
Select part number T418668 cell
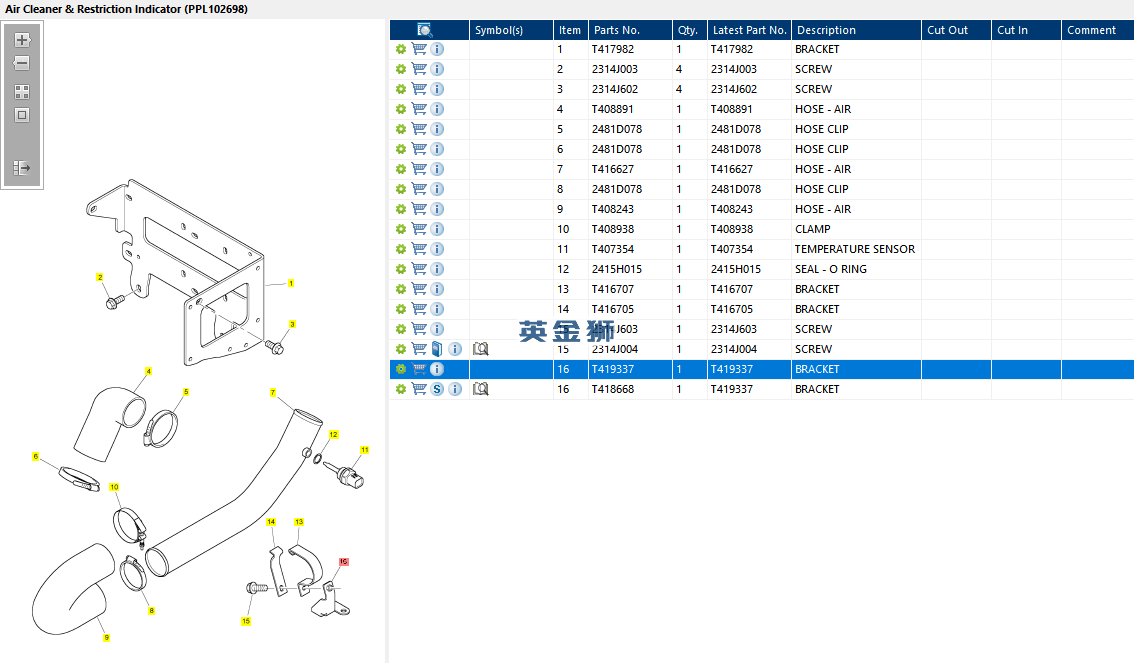coord(630,389)
